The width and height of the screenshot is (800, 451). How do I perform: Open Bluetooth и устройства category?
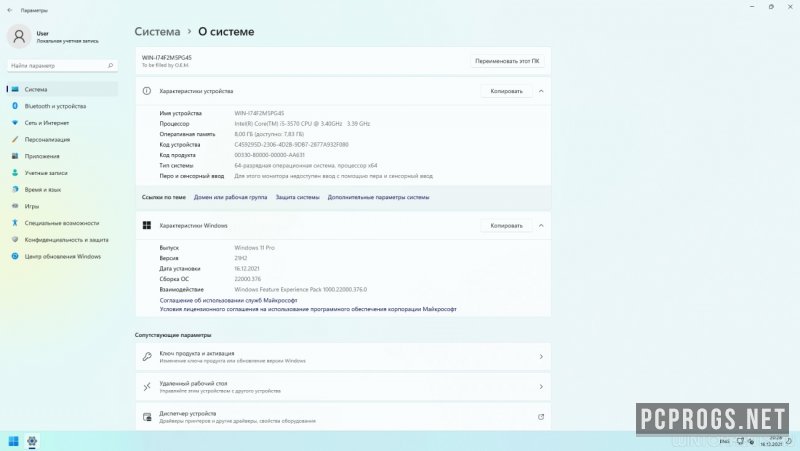62,106
